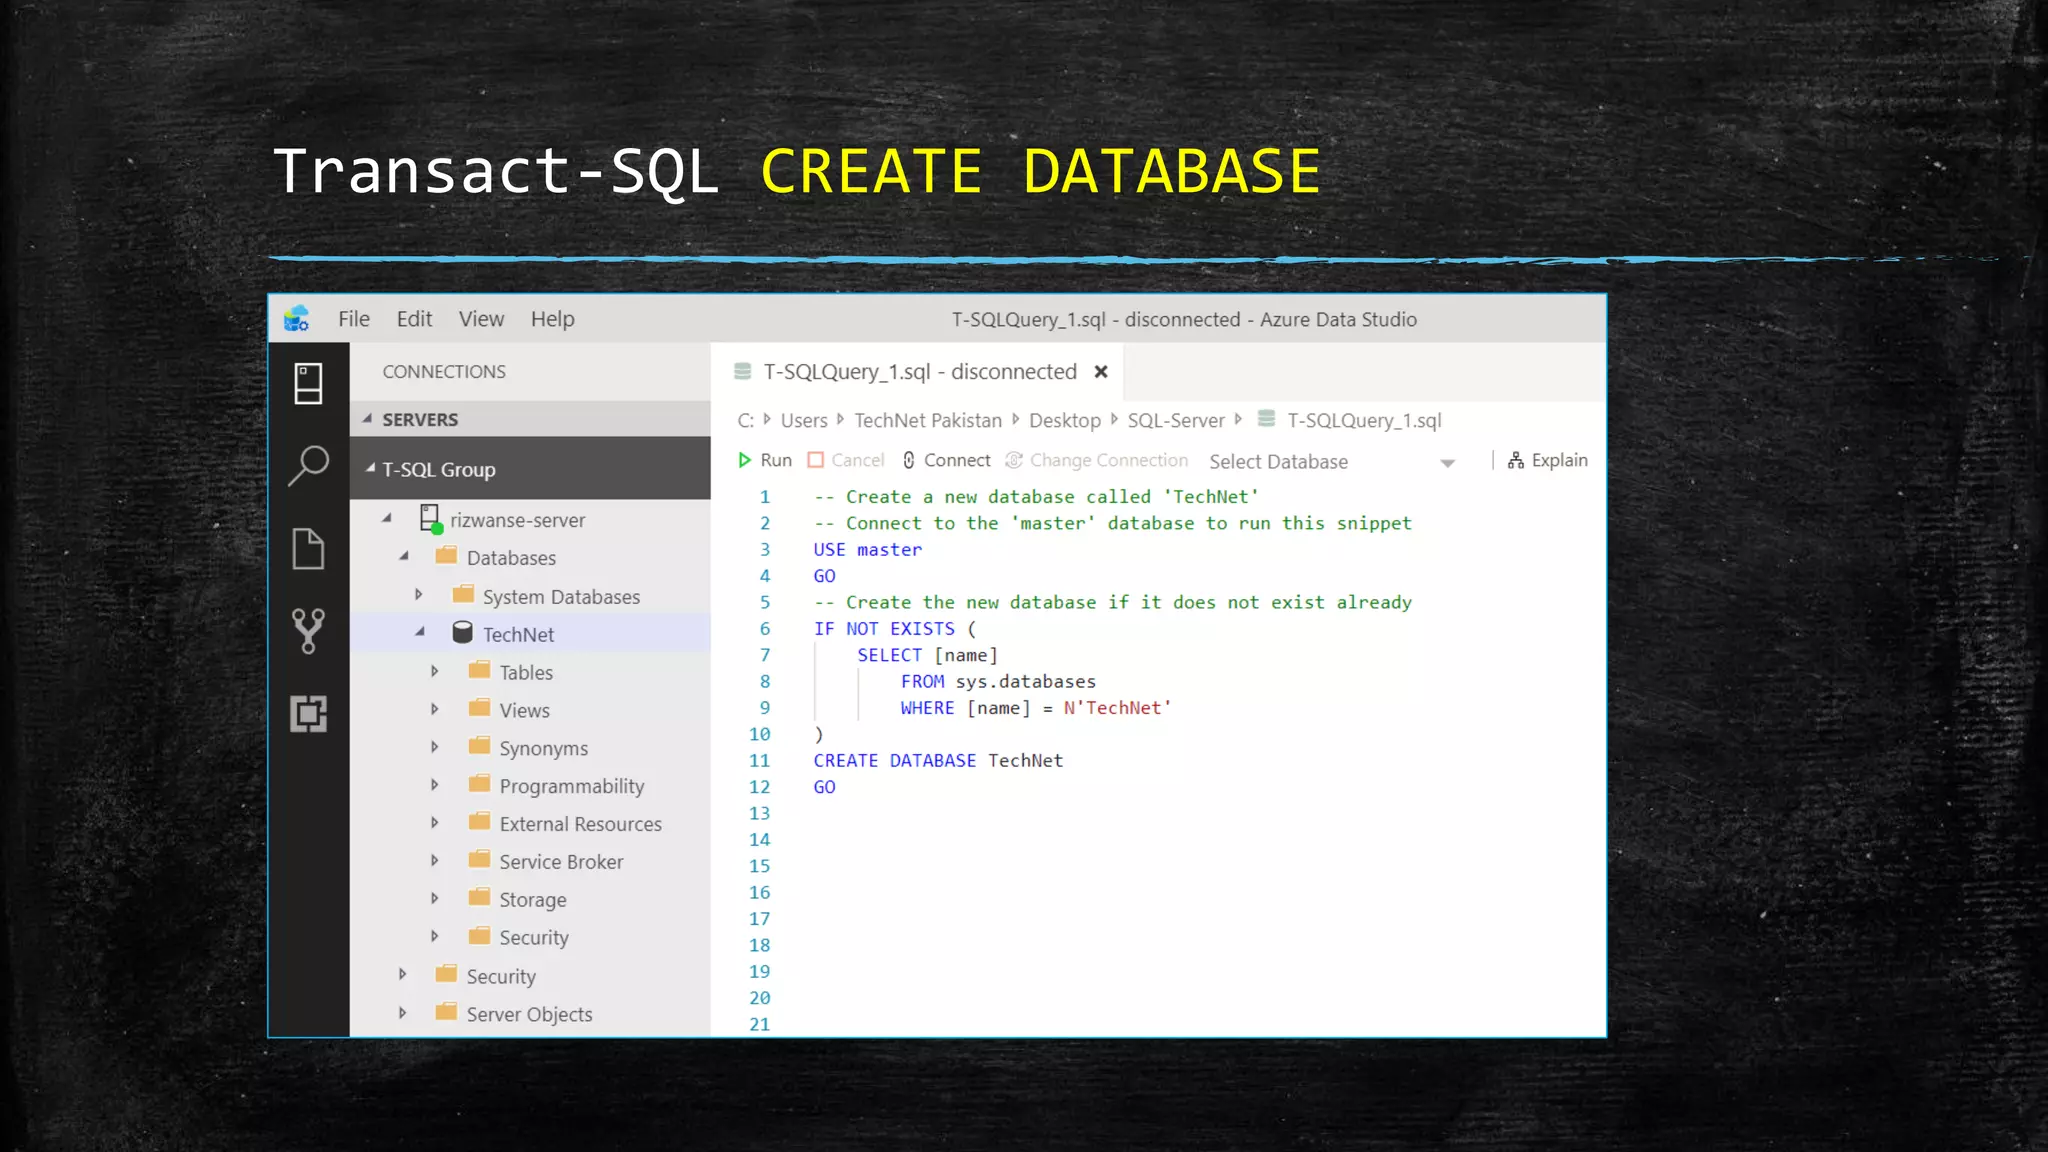
Task: Click the Programmability folder icon
Action: coord(480,784)
